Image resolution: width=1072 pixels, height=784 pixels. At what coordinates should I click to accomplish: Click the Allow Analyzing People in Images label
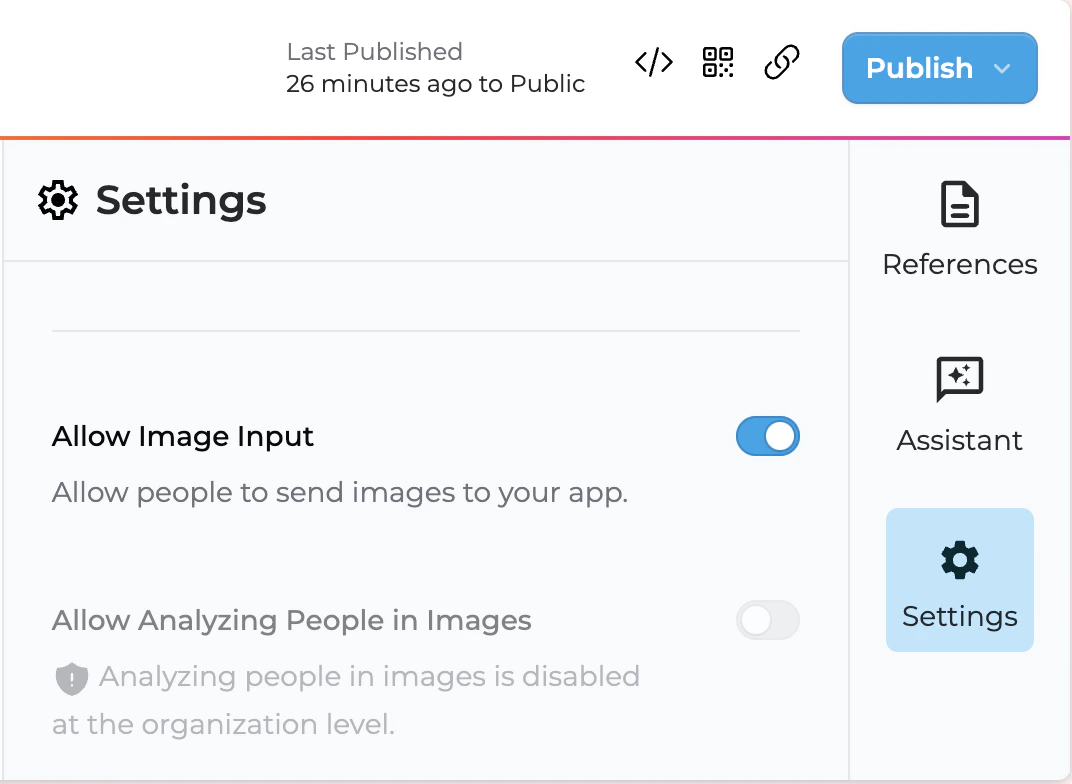pos(291,621)
